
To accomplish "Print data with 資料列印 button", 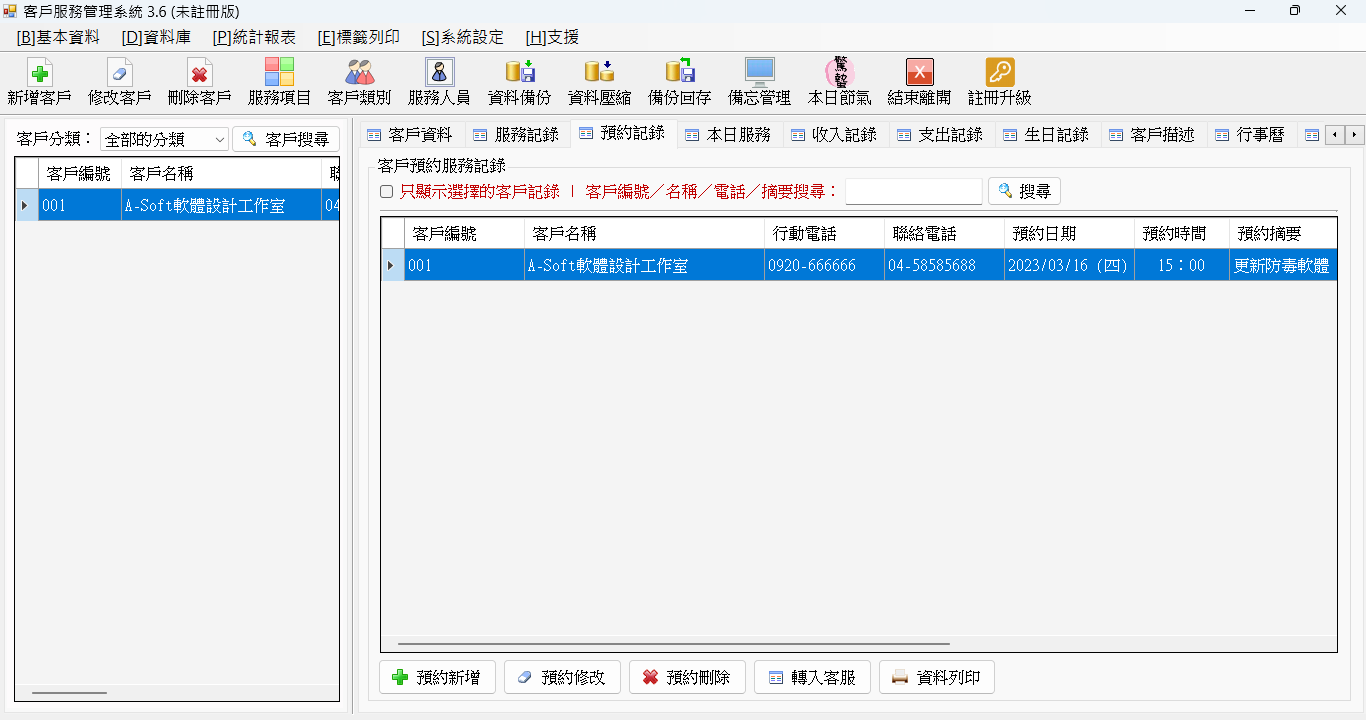I will [x=937, y=677].
